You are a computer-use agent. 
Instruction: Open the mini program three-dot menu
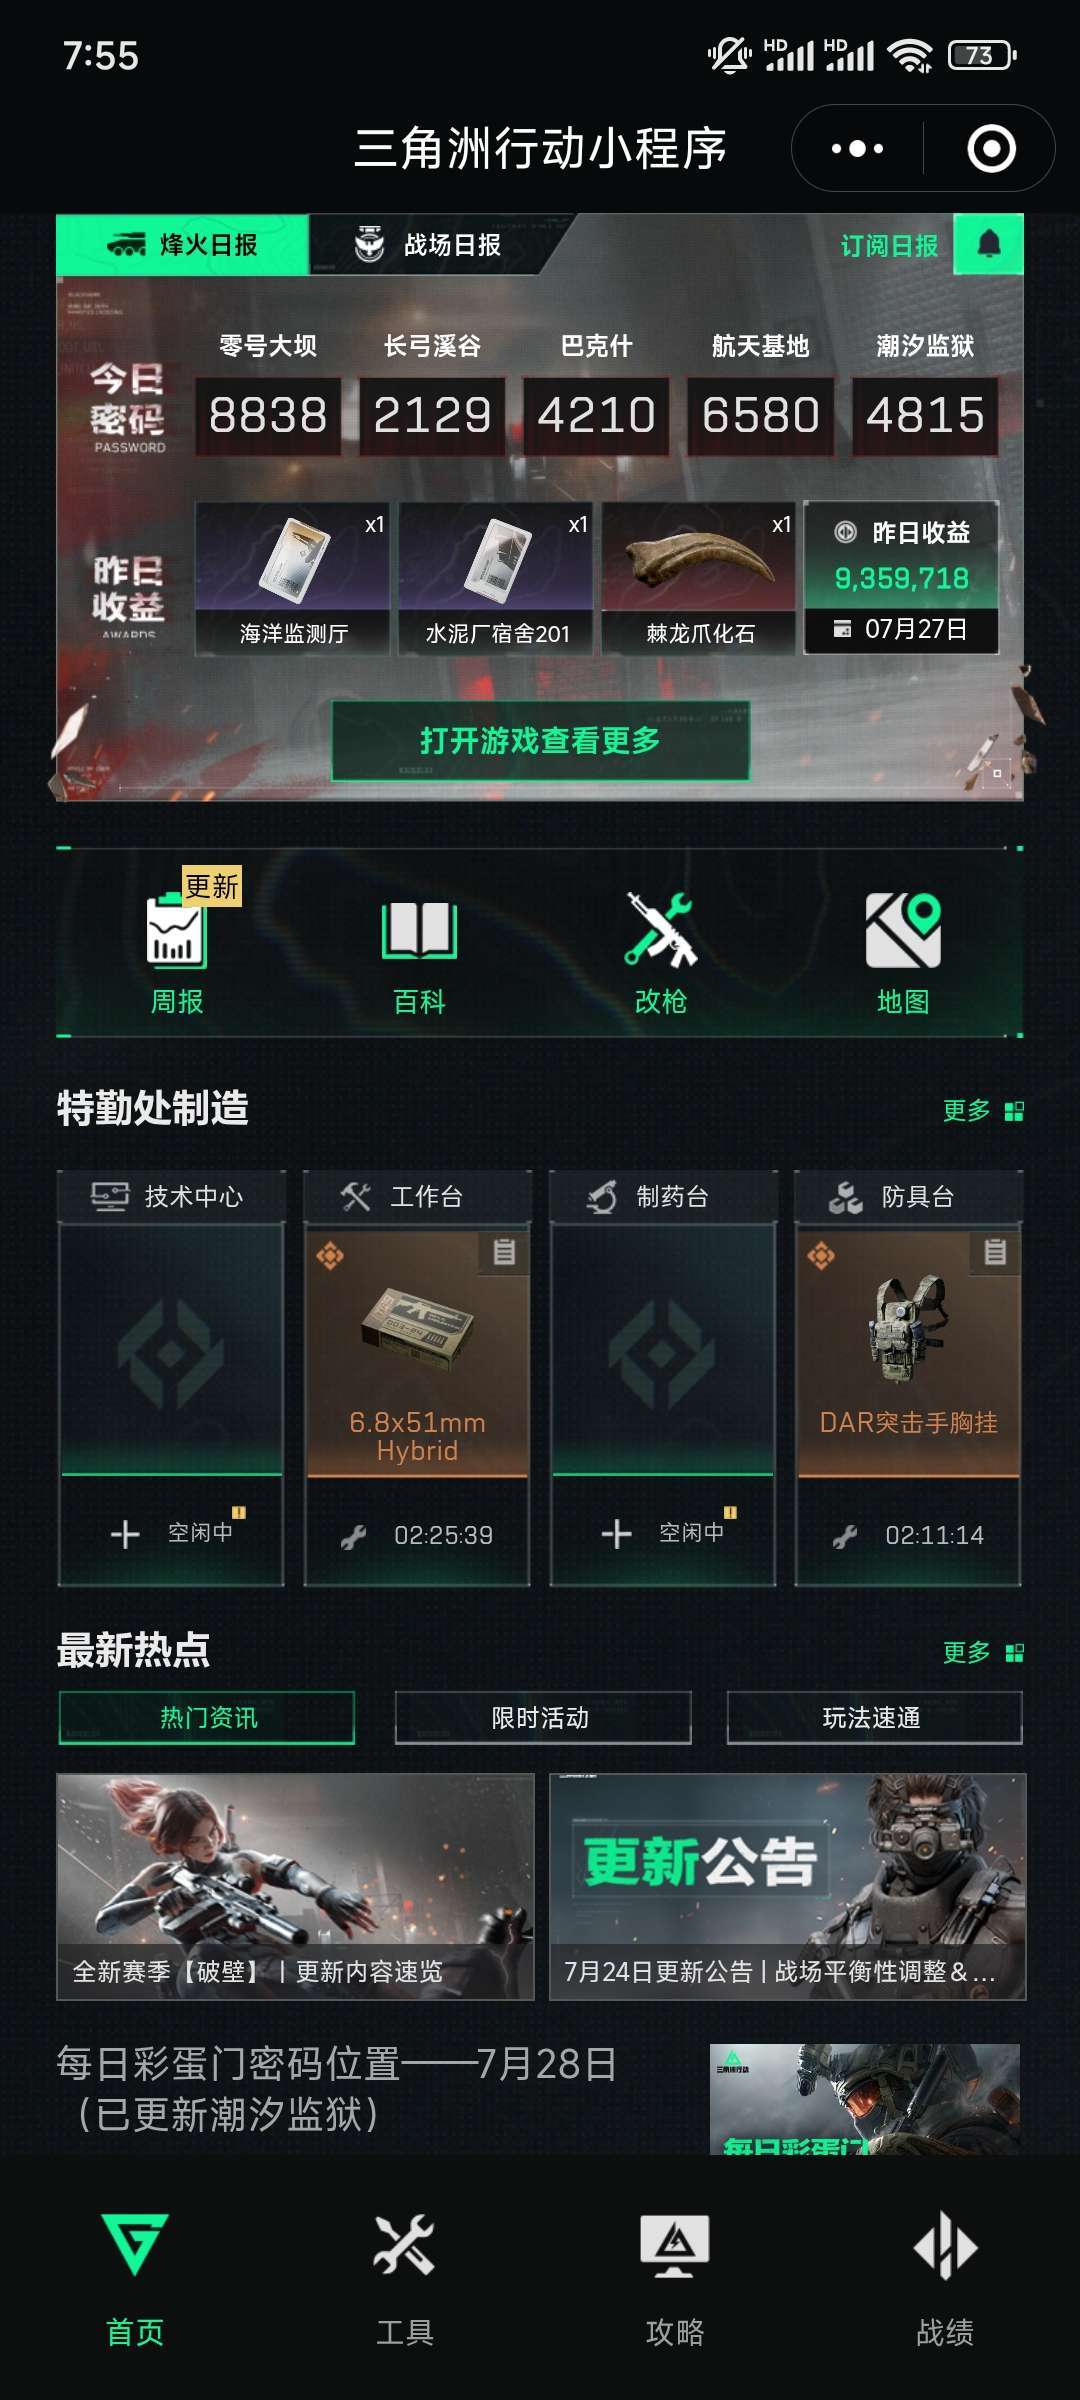click(x=857, y=148)
